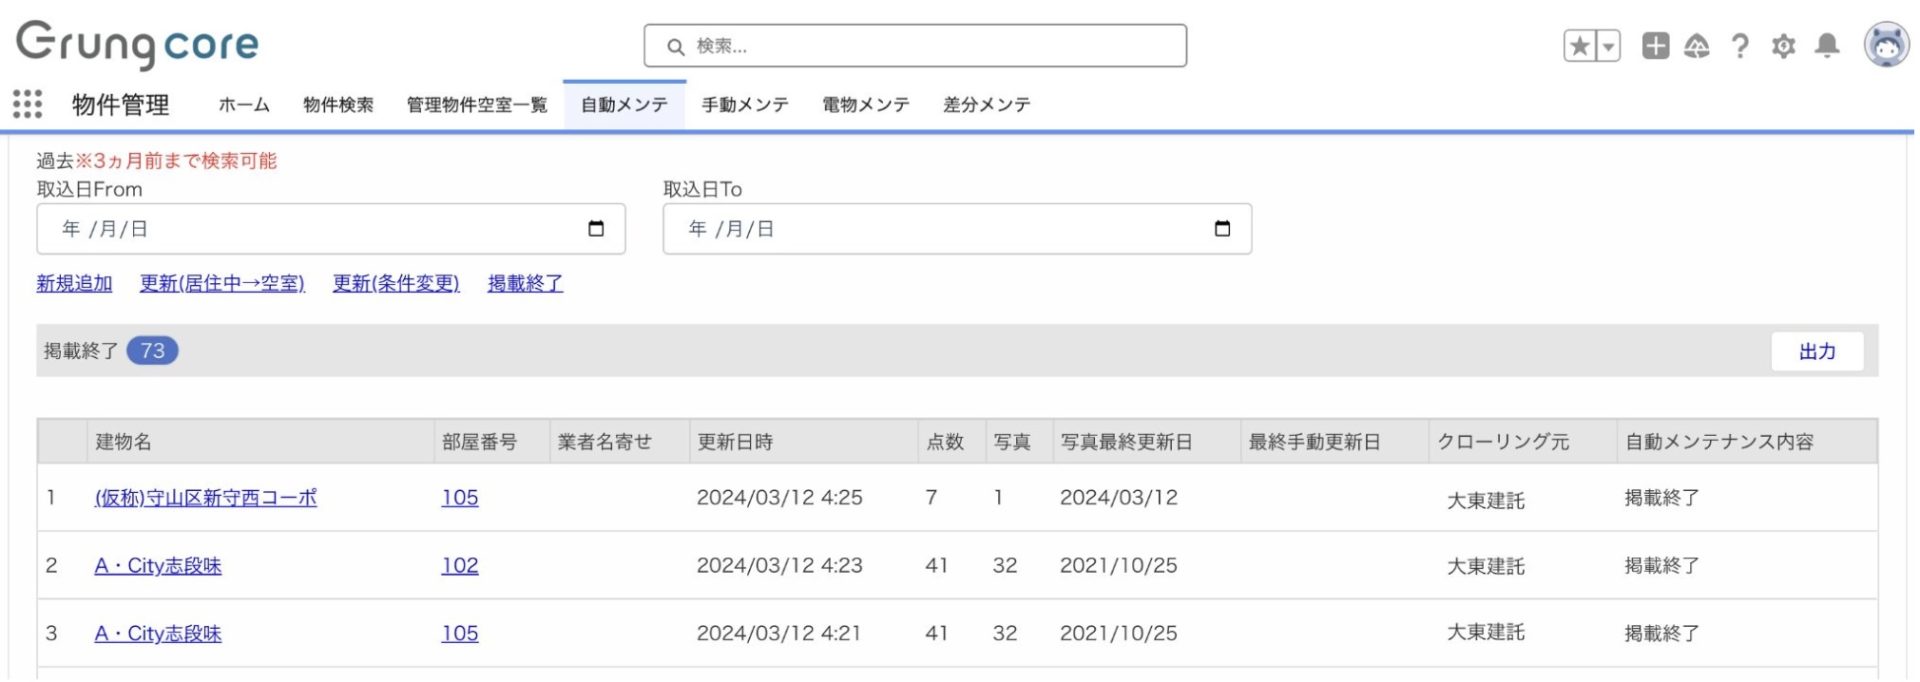Screen dimensions: 1920x682
Task: Open calendar picker for 取込日From
Action: pyautogui.click(x=596, y=229)
